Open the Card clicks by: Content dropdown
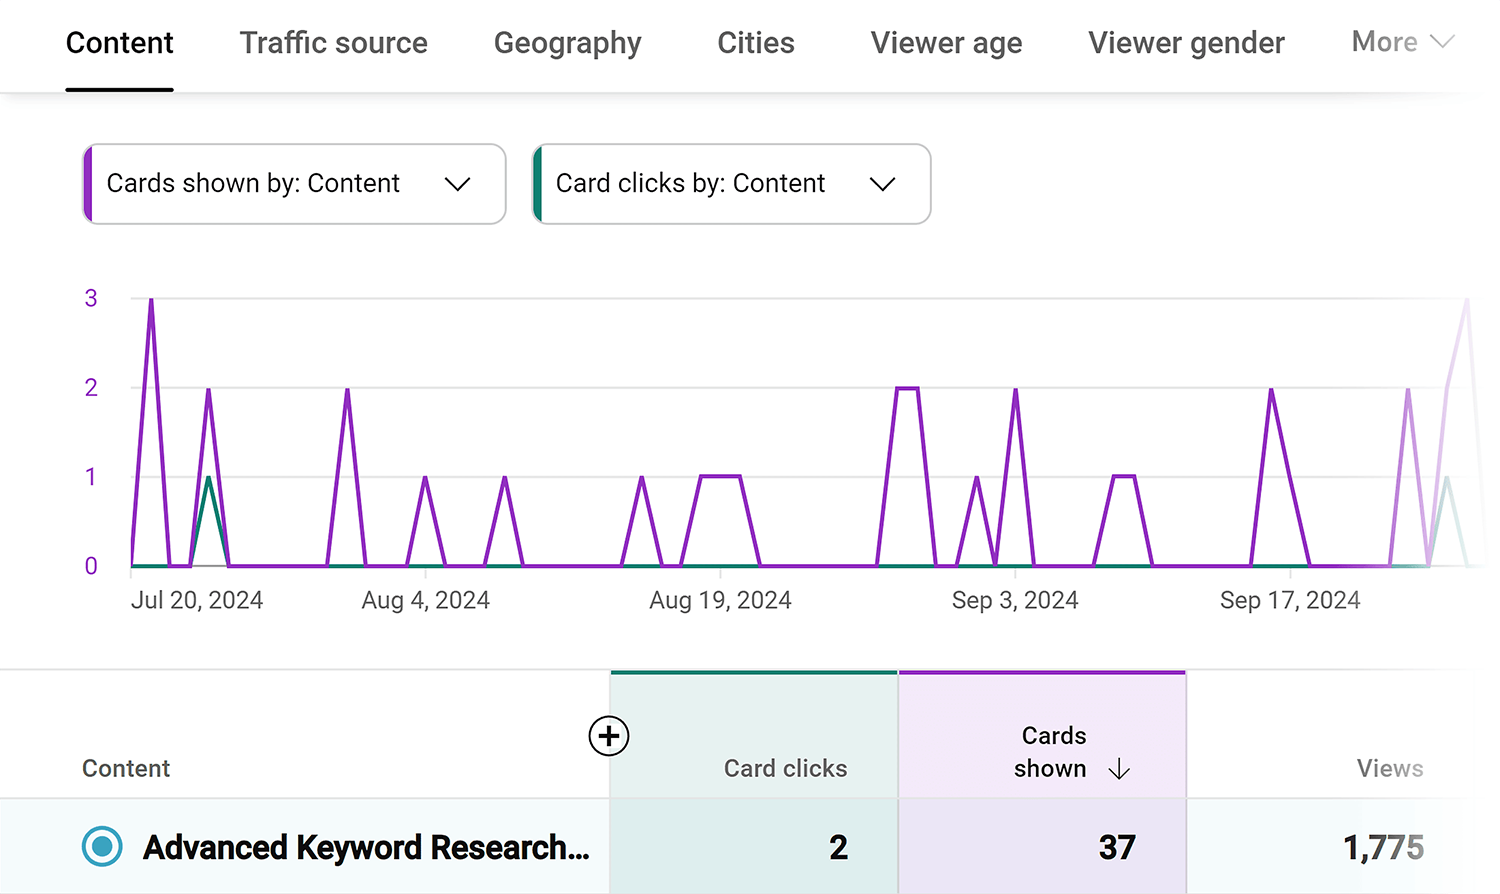 (x=732, y=184)
